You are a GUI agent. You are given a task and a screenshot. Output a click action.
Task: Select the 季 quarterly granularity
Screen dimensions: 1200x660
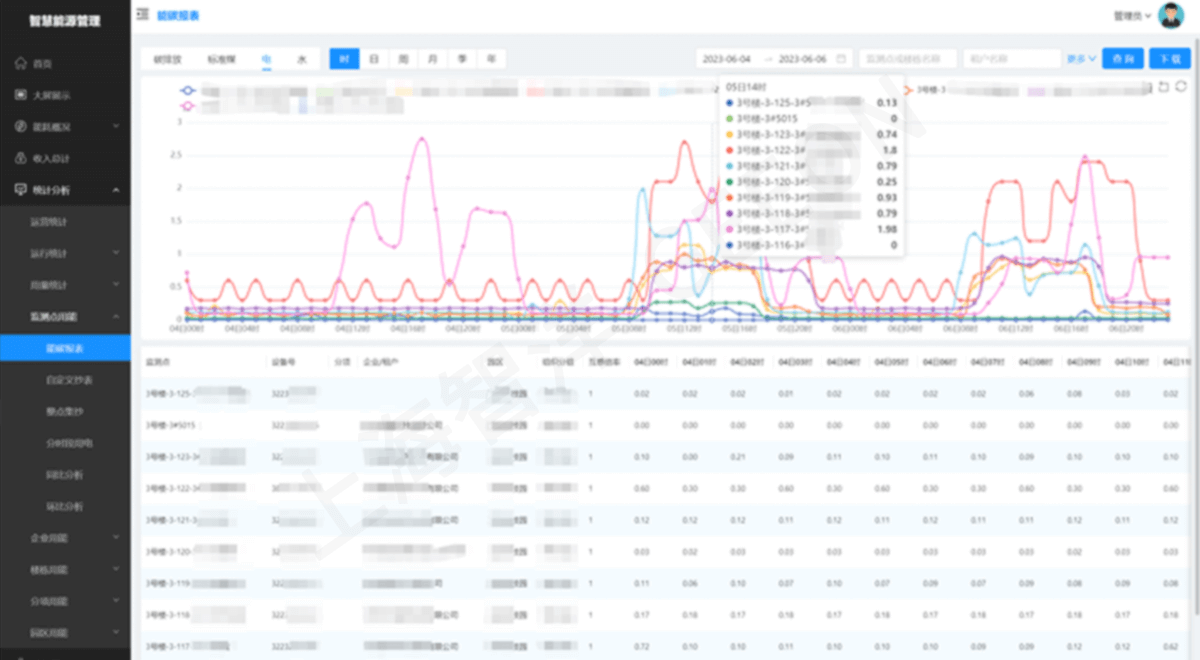tap(462, 59)
